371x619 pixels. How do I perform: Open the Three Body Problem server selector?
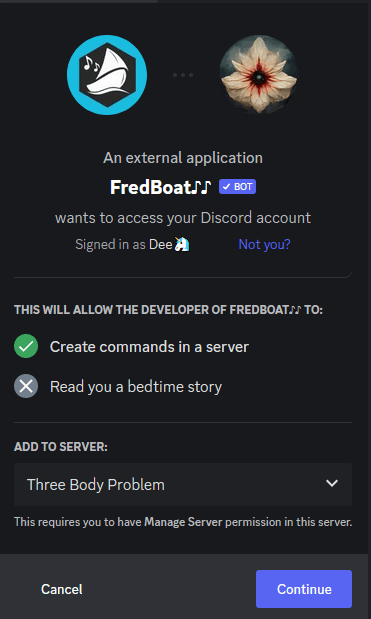click(183, 484)
